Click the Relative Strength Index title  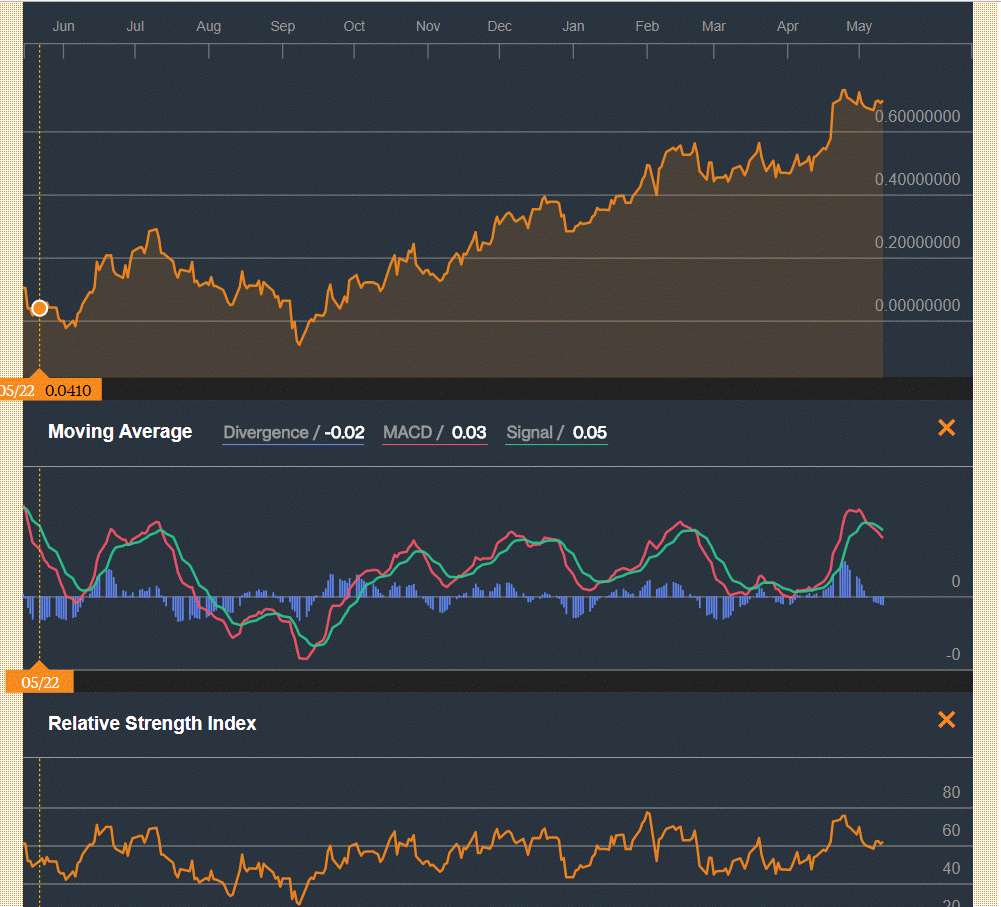(152, 724)
